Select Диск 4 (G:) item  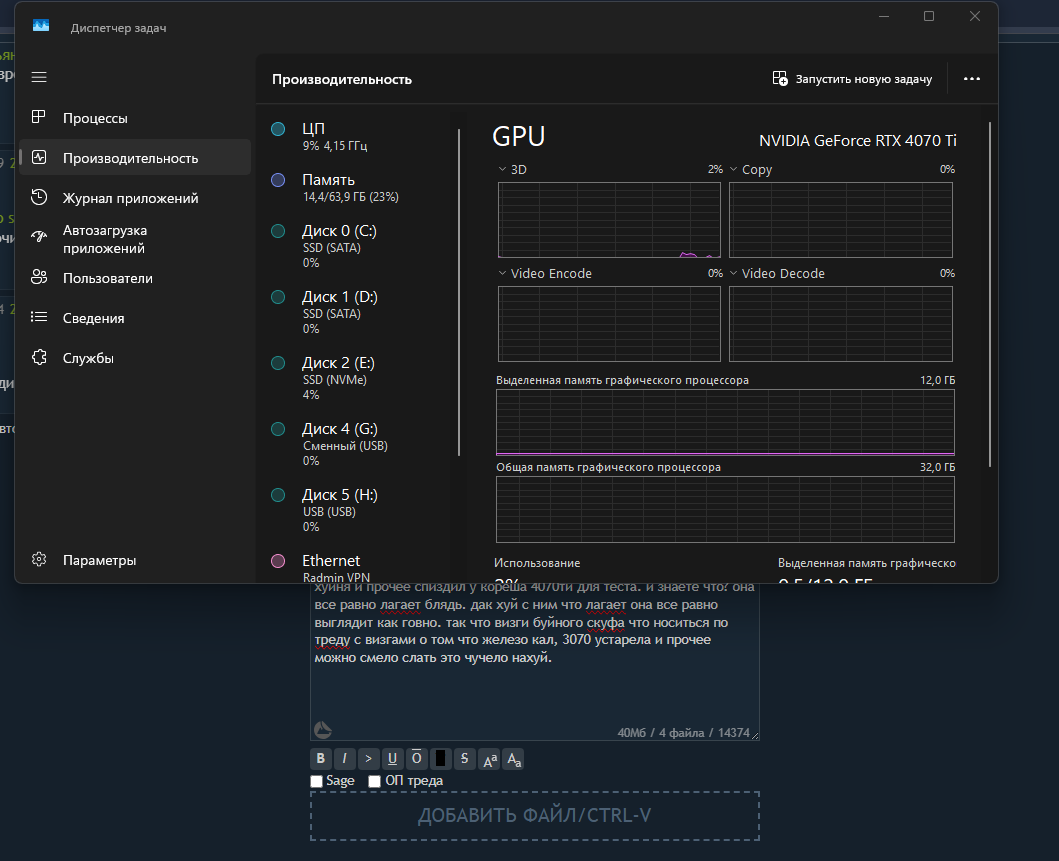359,444
